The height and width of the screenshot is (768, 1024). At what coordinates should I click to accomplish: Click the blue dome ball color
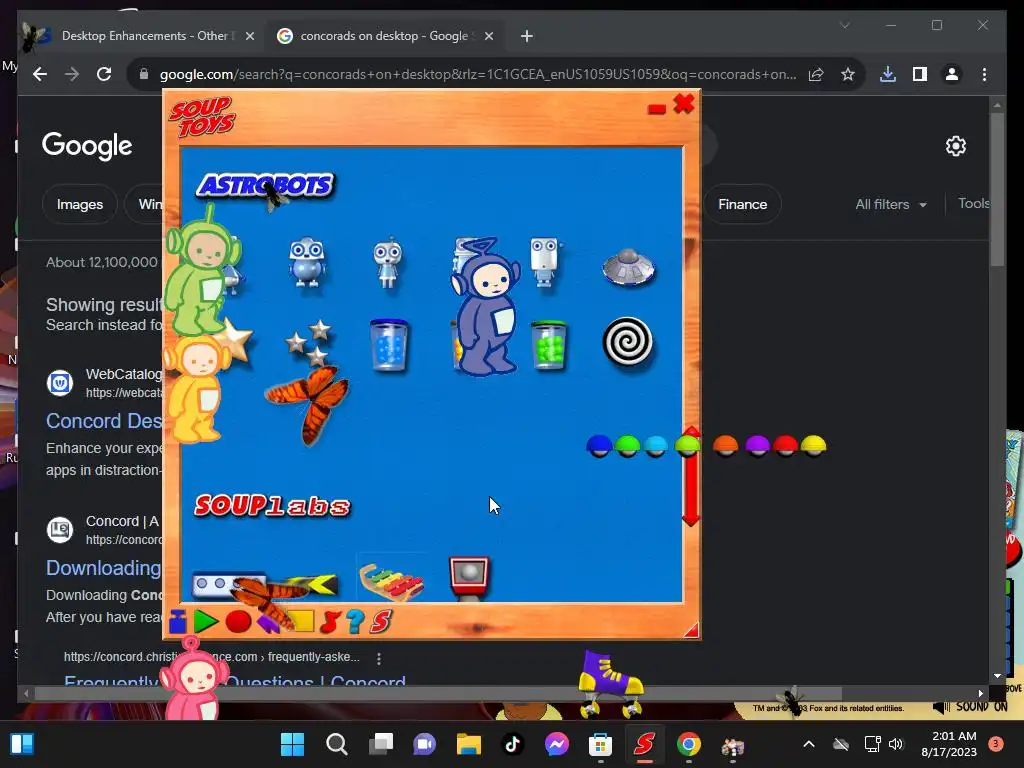click(599, 446)
